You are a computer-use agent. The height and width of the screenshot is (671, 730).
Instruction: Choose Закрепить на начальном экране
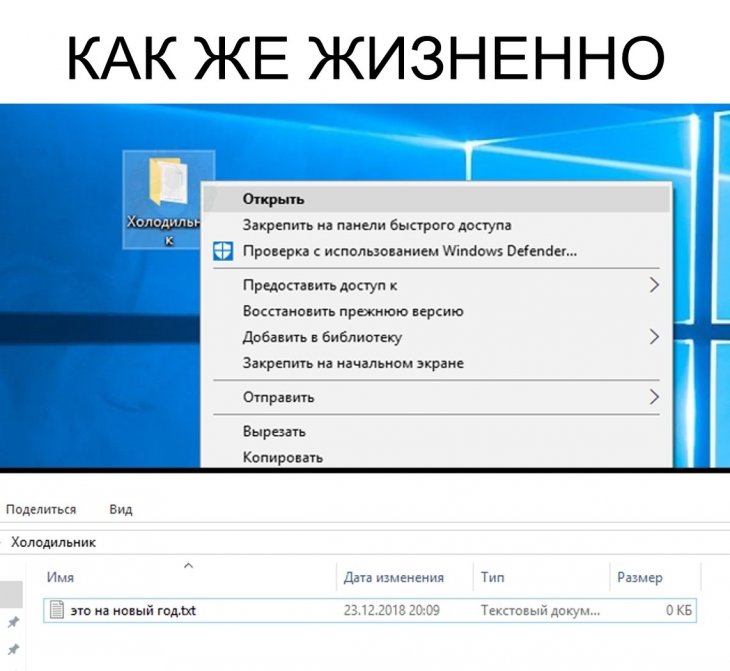pos(437,363)
